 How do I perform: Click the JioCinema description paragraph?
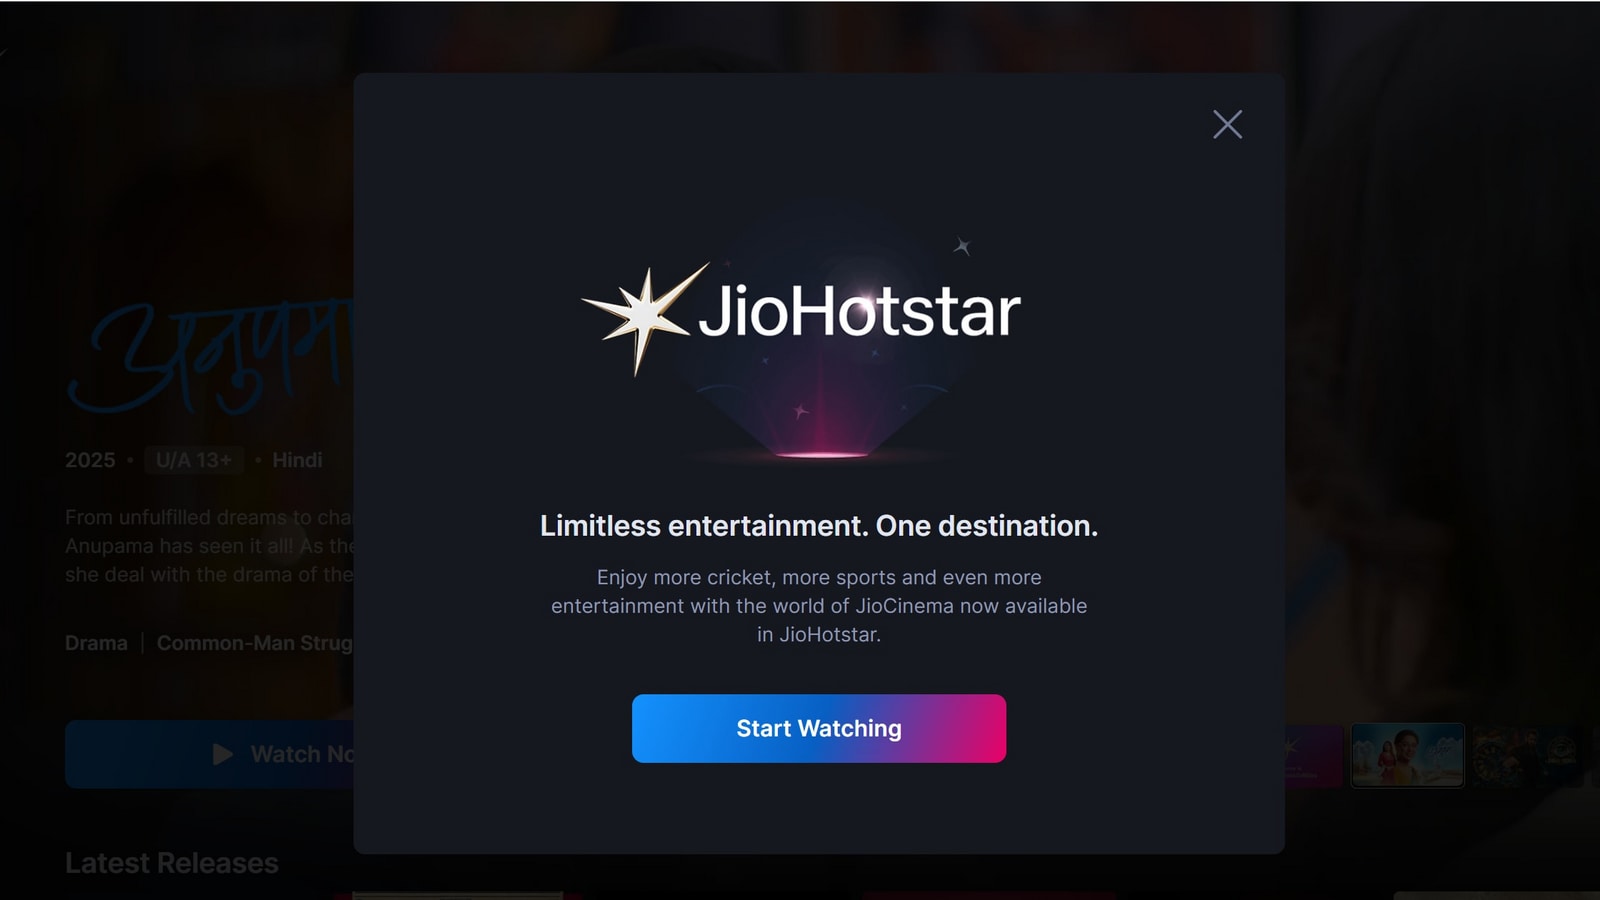click(819, 606)
